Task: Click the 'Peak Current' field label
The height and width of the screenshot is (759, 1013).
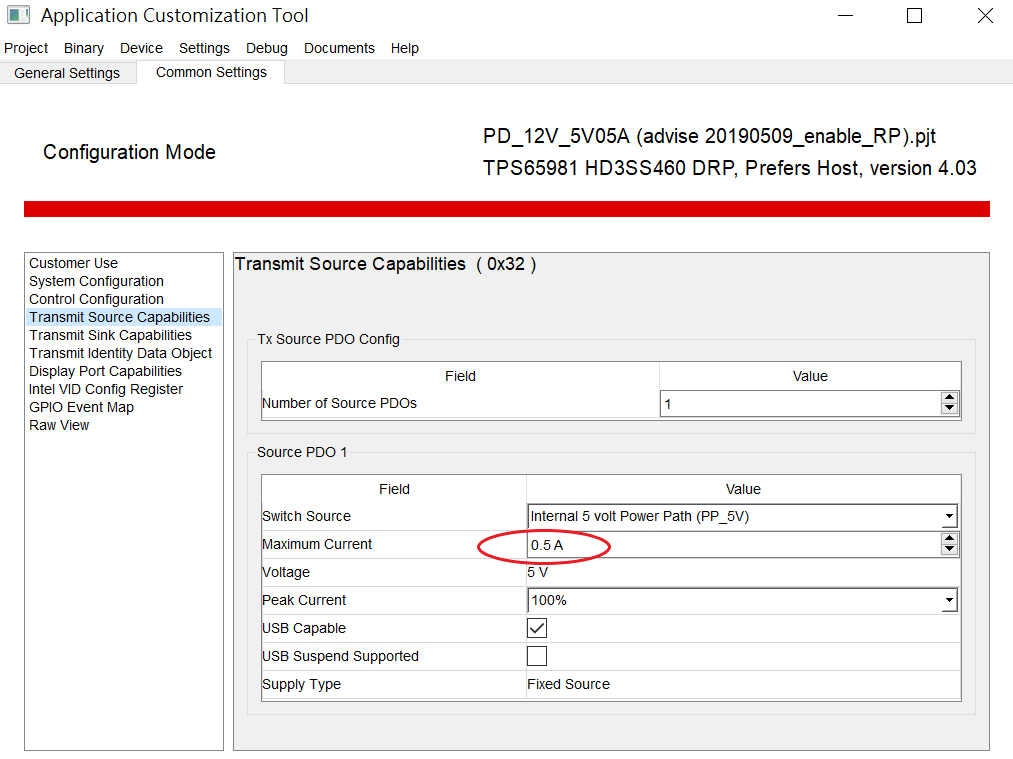Action: (x=304, y=600)
